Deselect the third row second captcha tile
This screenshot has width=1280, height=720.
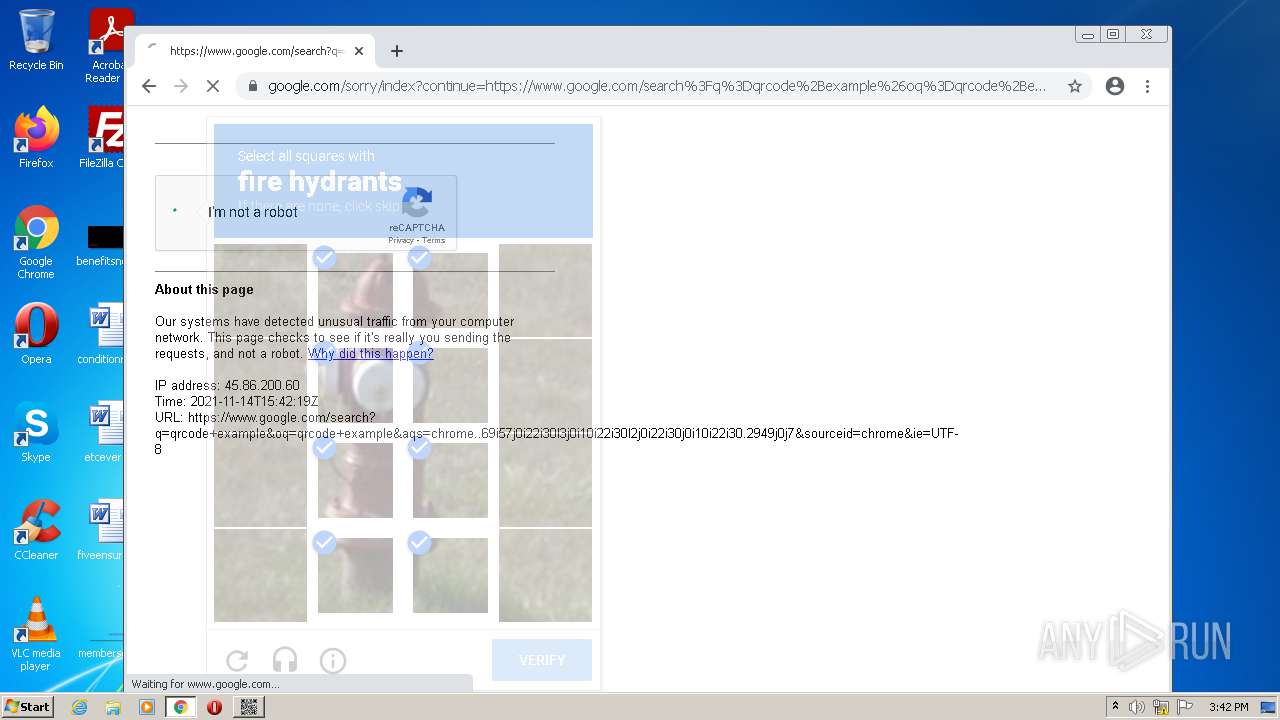(355, 481)
